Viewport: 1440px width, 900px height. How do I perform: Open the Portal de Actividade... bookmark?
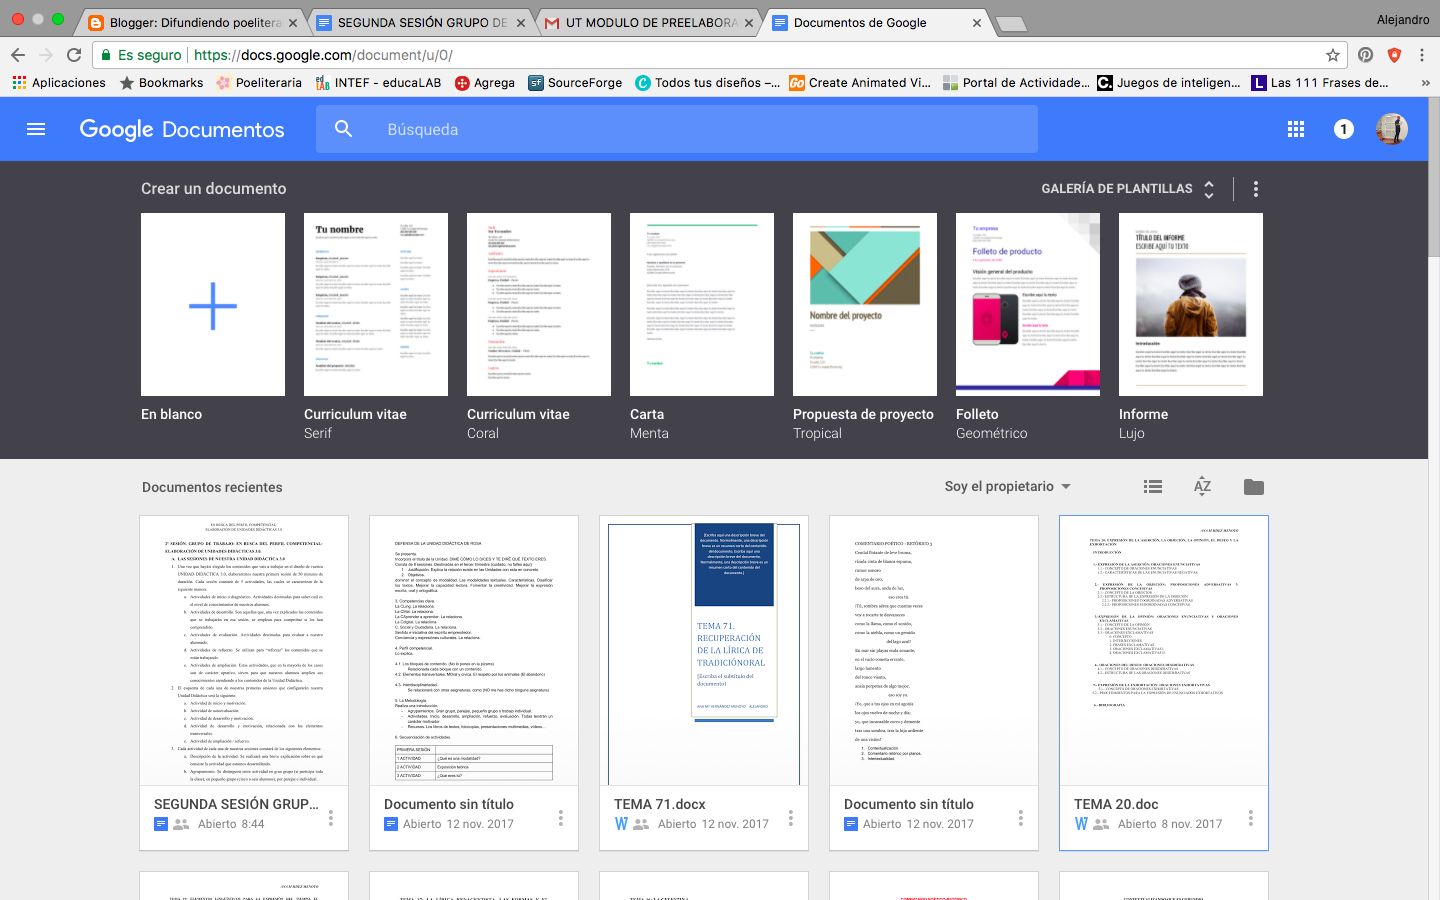(x=1016, y=83)
